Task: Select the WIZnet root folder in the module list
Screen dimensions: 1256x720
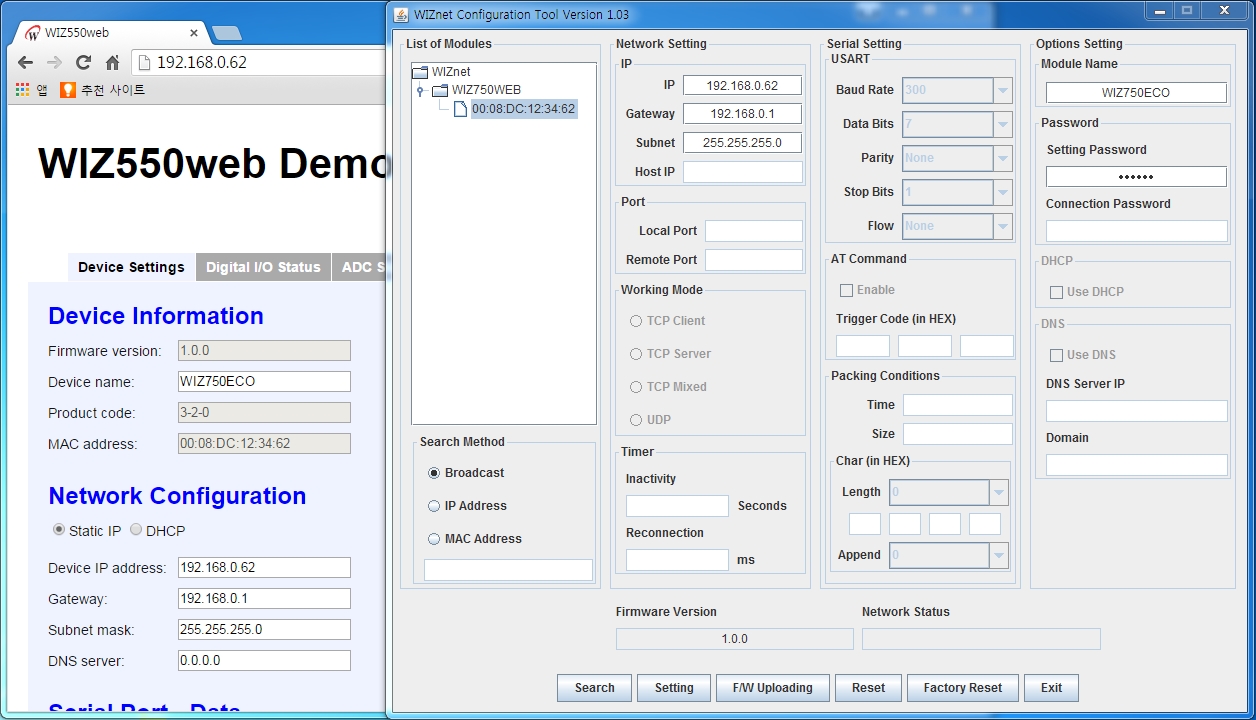Action: (x=441, y=72)
